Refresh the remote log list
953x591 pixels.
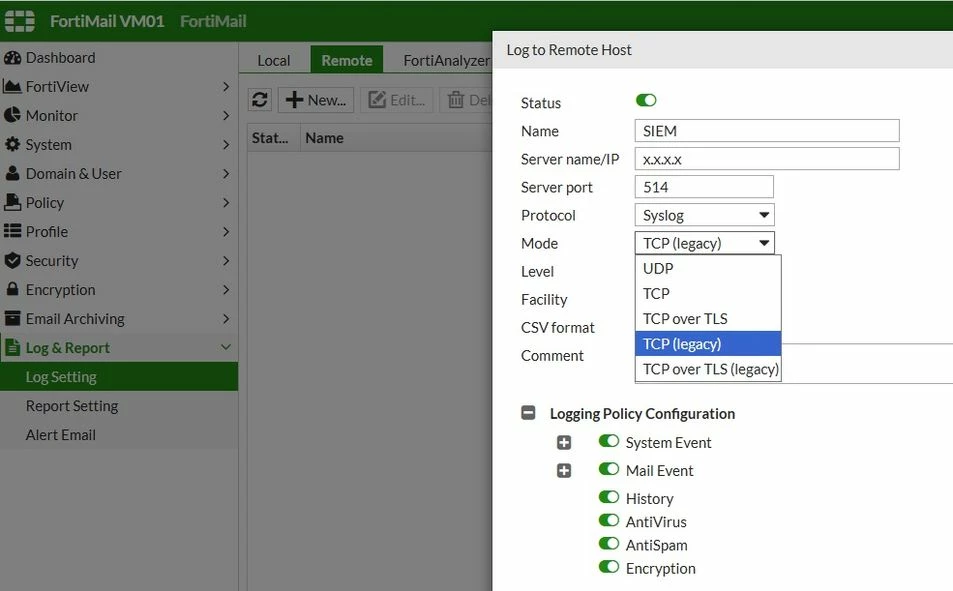point(260,100)
